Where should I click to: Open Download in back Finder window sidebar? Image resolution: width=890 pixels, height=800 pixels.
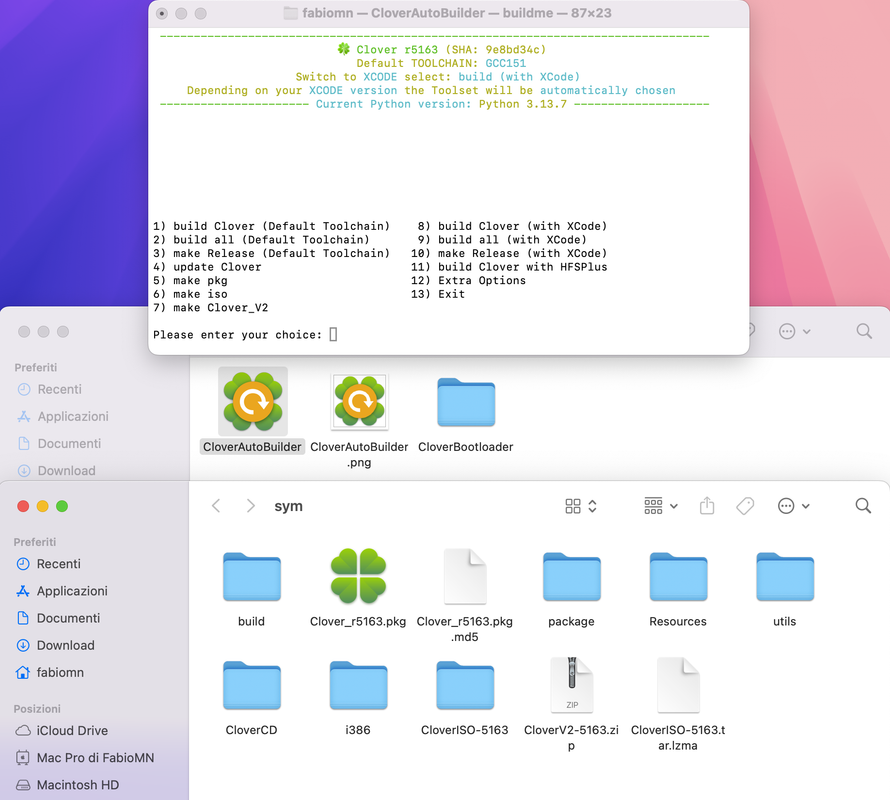(x=57, y=471)
